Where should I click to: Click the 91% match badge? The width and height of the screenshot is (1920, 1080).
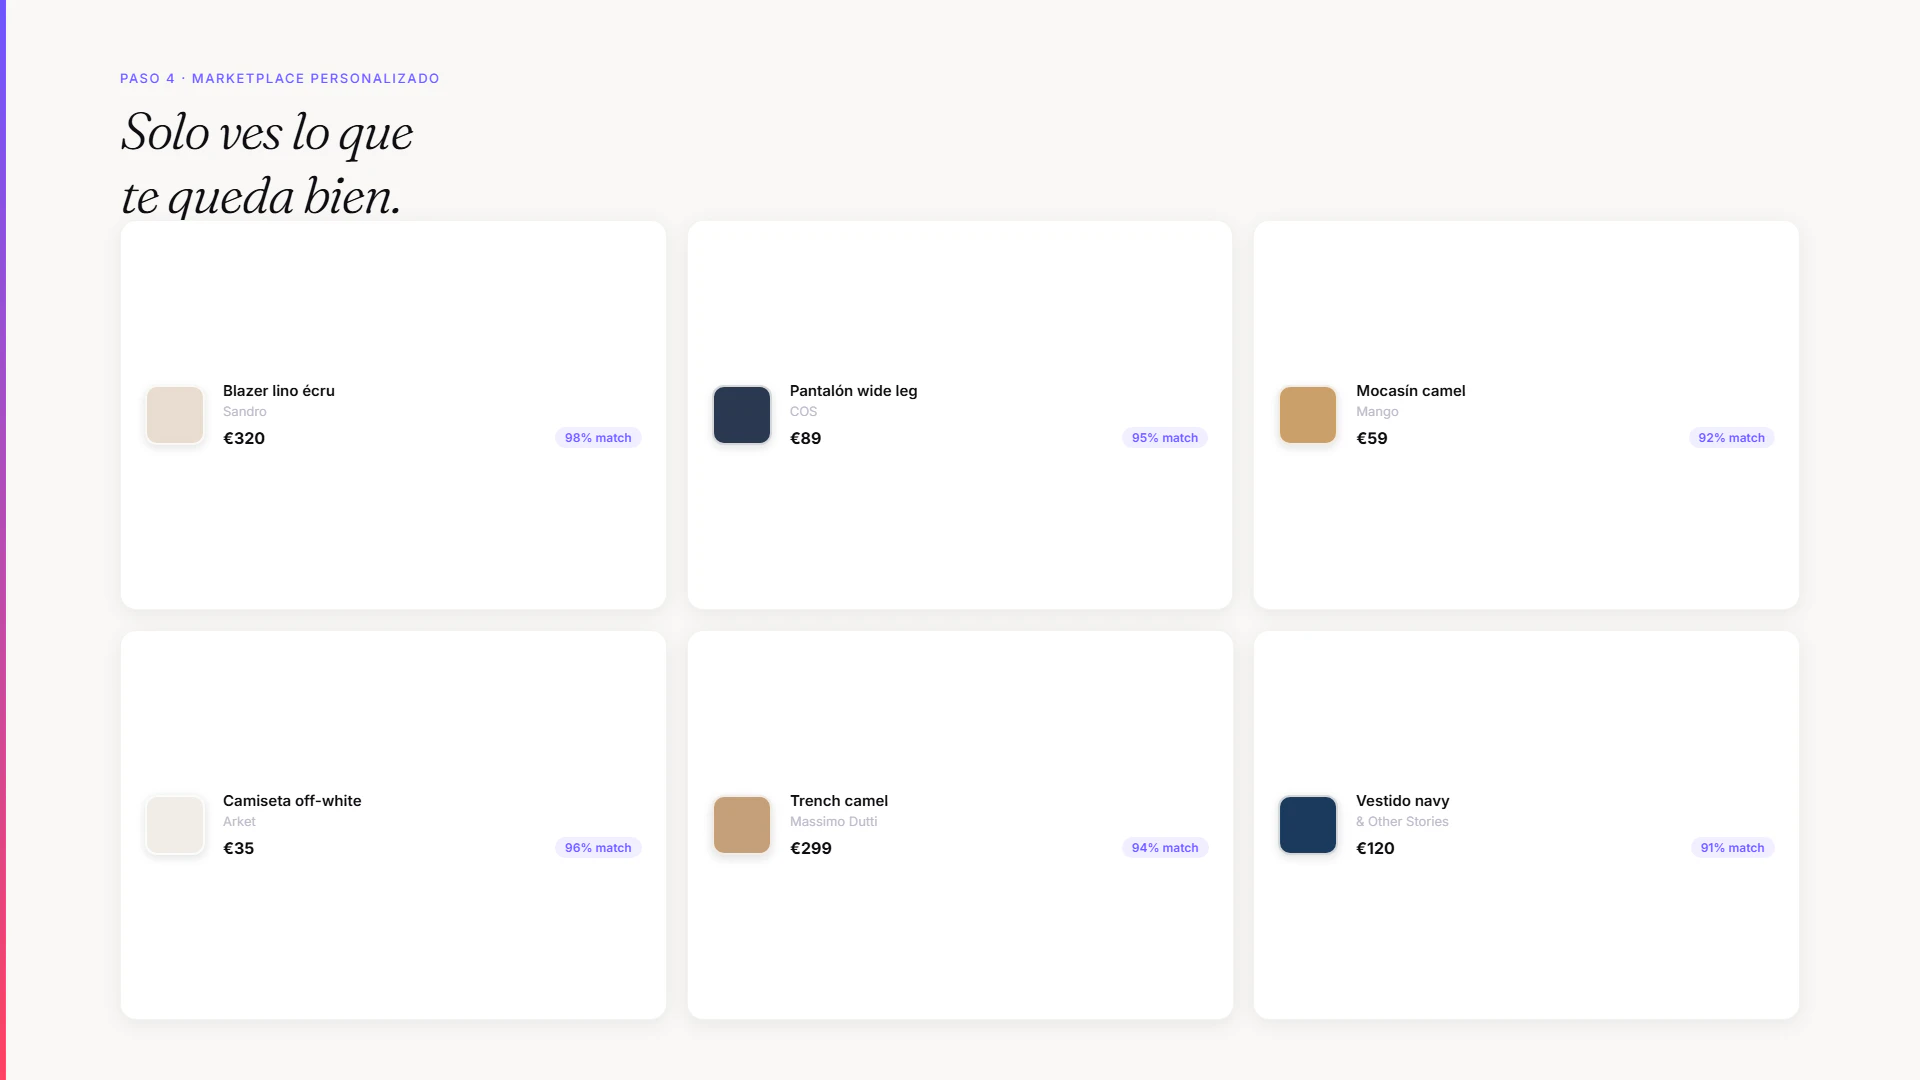point(1733,848)
